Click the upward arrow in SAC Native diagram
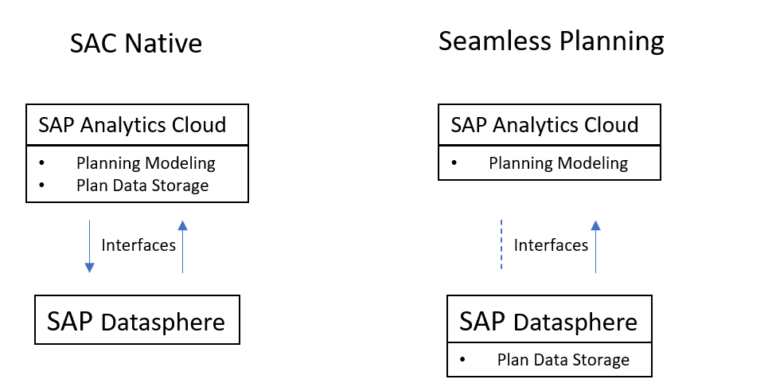This screenshot has height=391, width=768. coord(183,246)
